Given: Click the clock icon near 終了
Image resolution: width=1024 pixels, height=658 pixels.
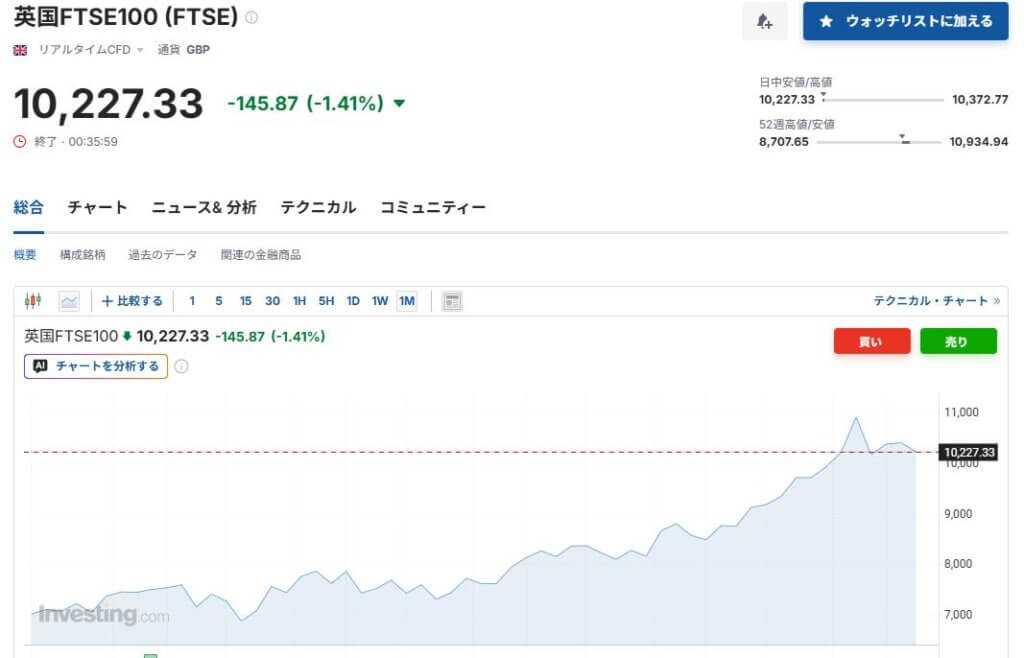Looking at the screenshot, I should pos(20,142).
